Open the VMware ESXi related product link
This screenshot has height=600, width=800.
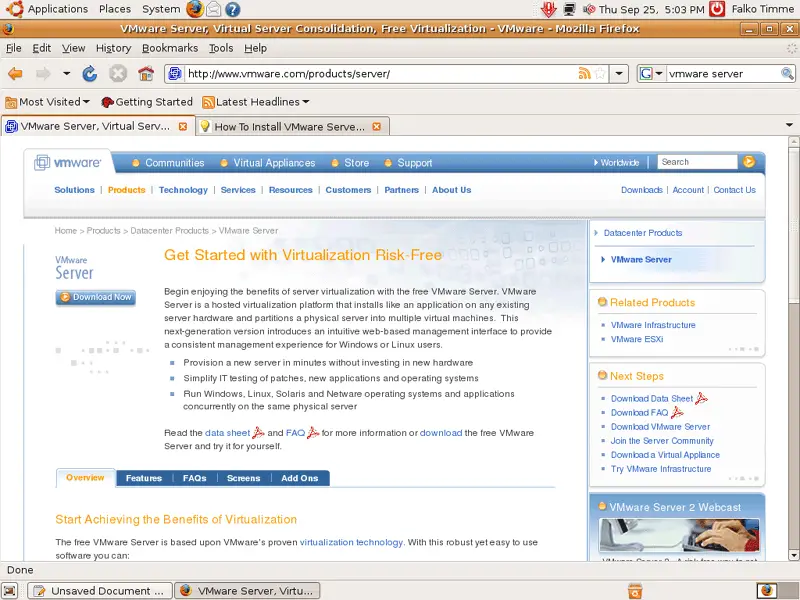[x=637, y=339]
